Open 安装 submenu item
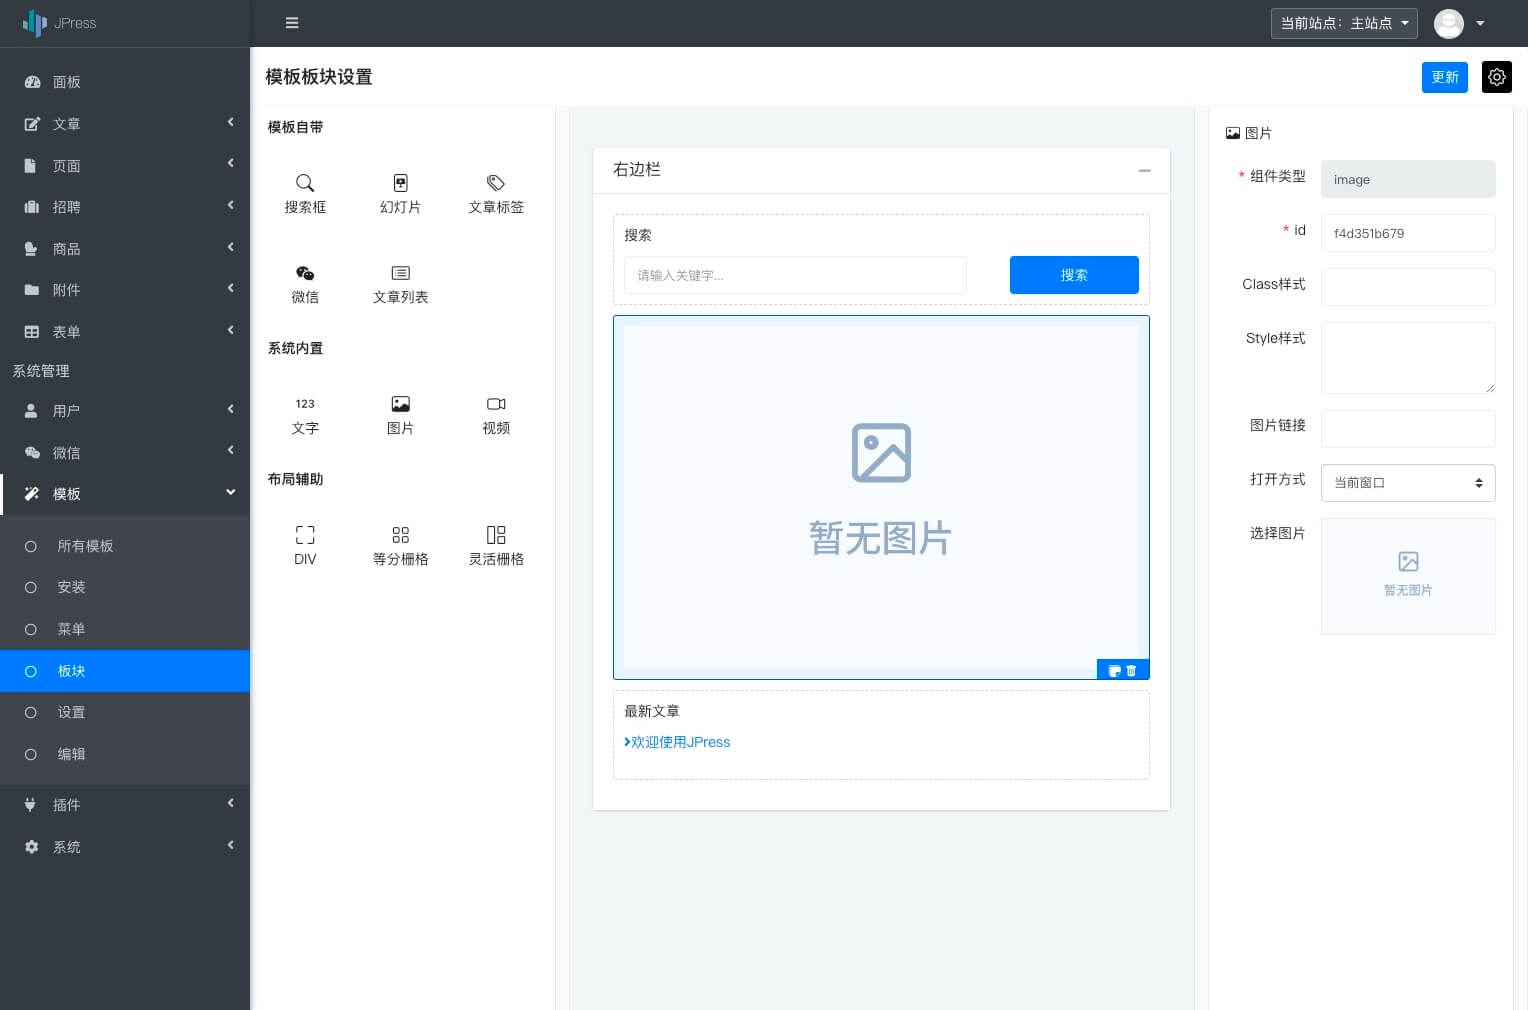The image size is (1528, 1010). tap(125, 587)
